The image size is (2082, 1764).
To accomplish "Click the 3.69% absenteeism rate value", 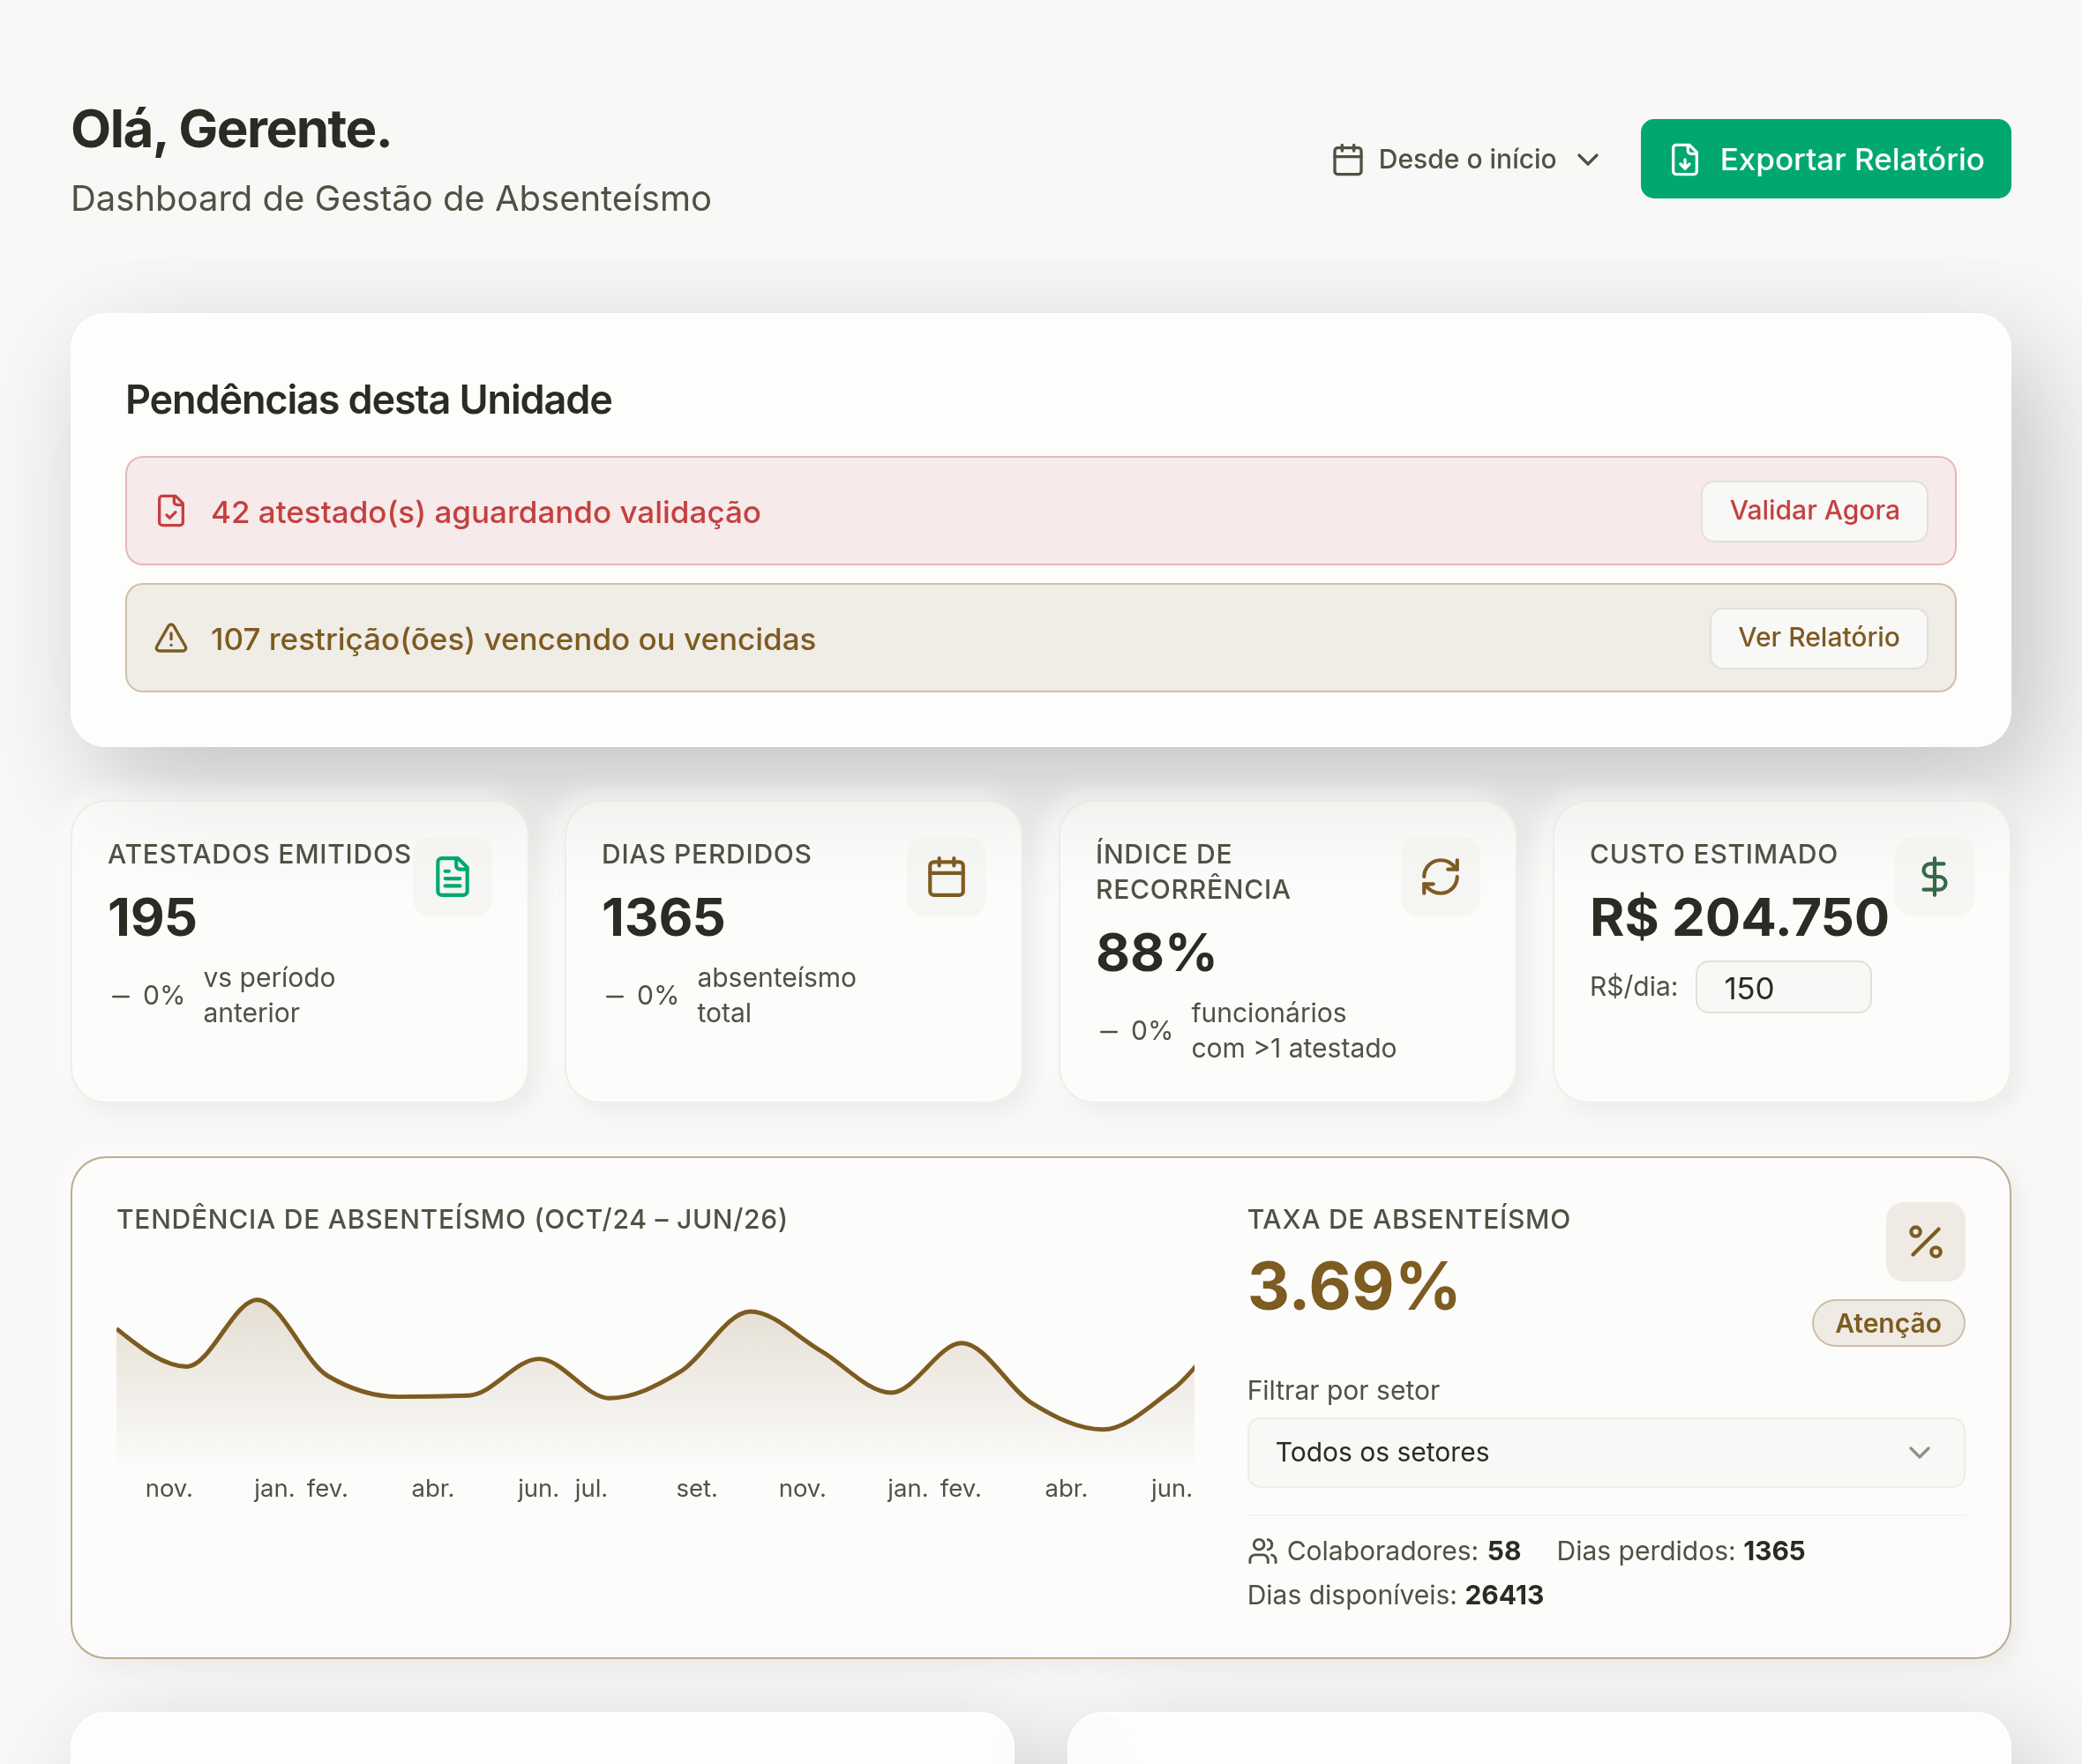I will [1353, 1286].
